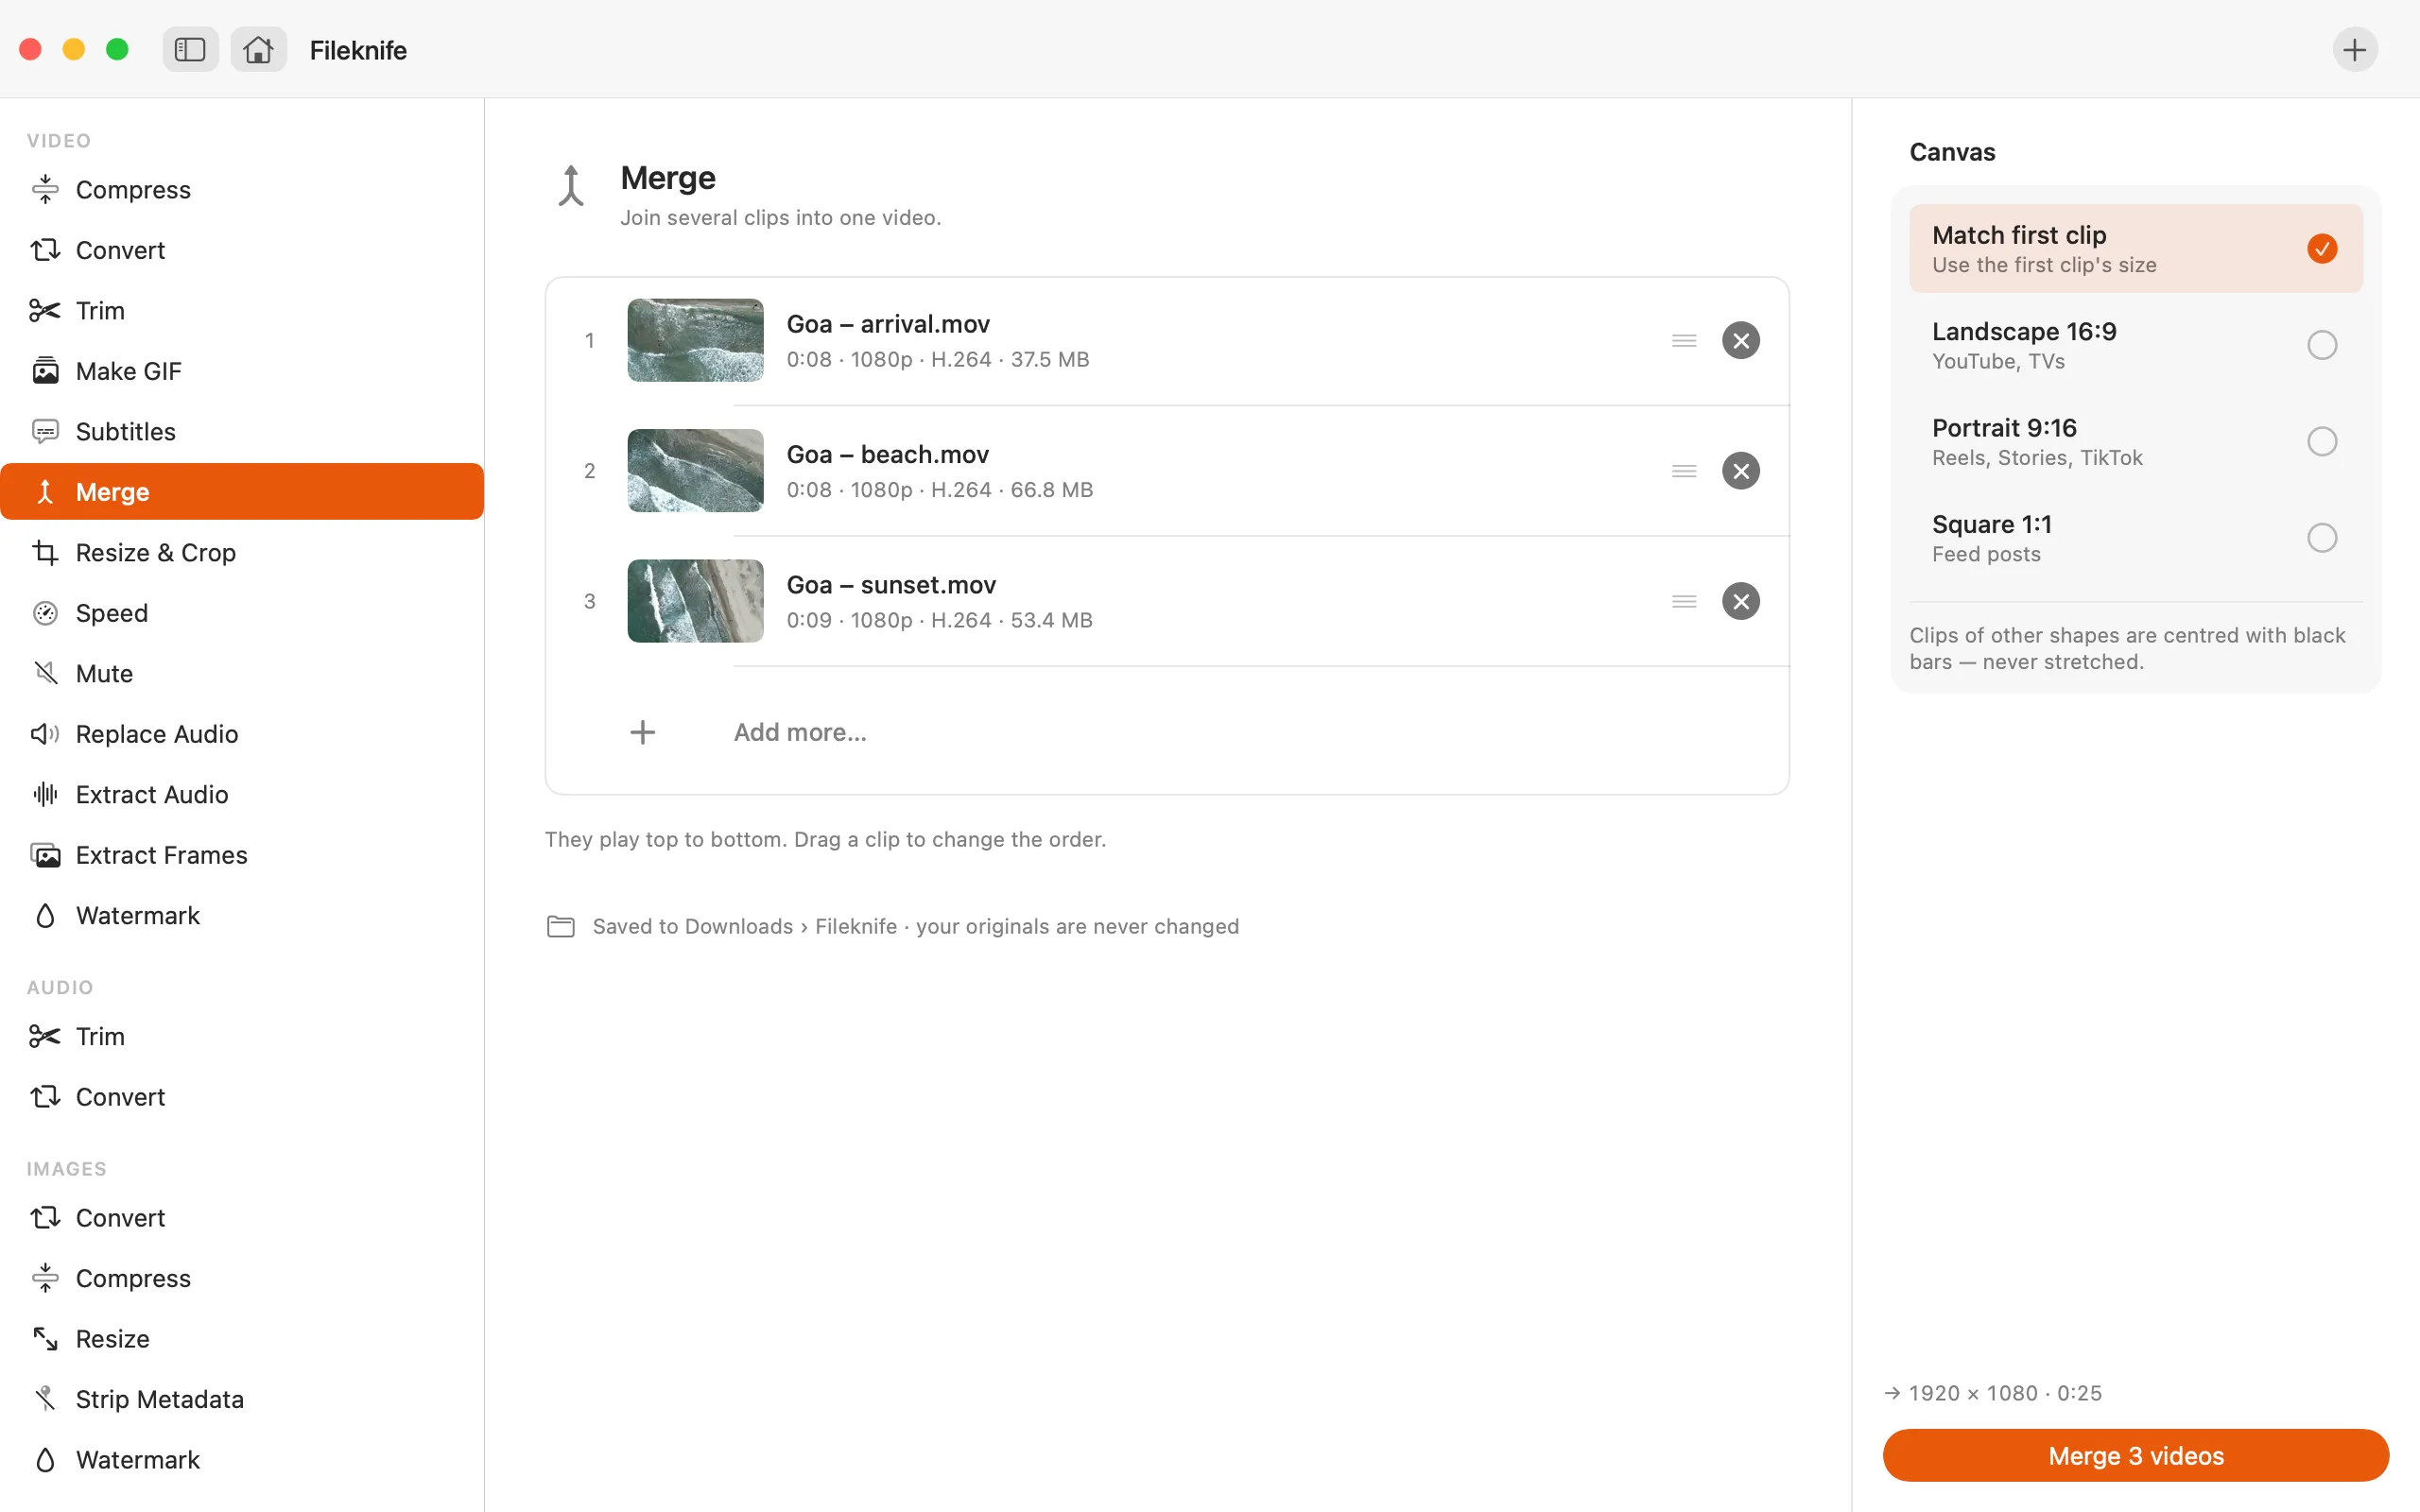Screen dimensions: 2420x1512
Task: Choose Portrait 9:16 canvas
Action: [2135, 442]
